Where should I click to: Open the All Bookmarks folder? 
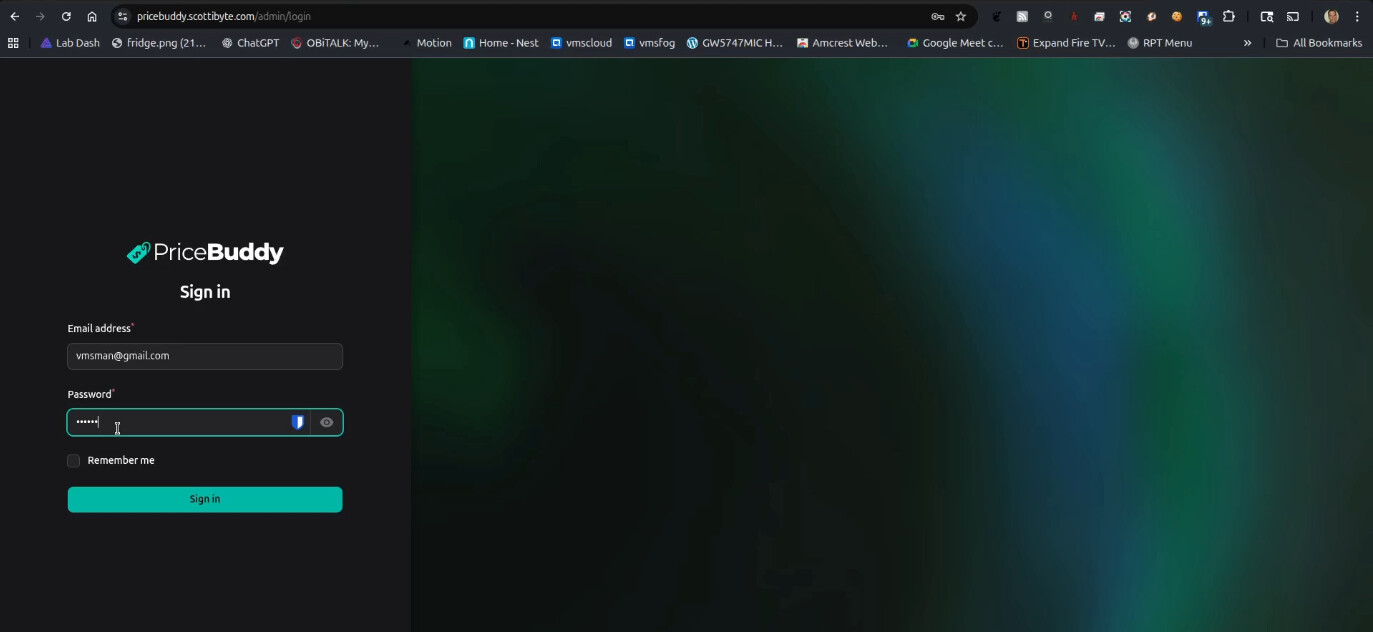point(1319,43)
